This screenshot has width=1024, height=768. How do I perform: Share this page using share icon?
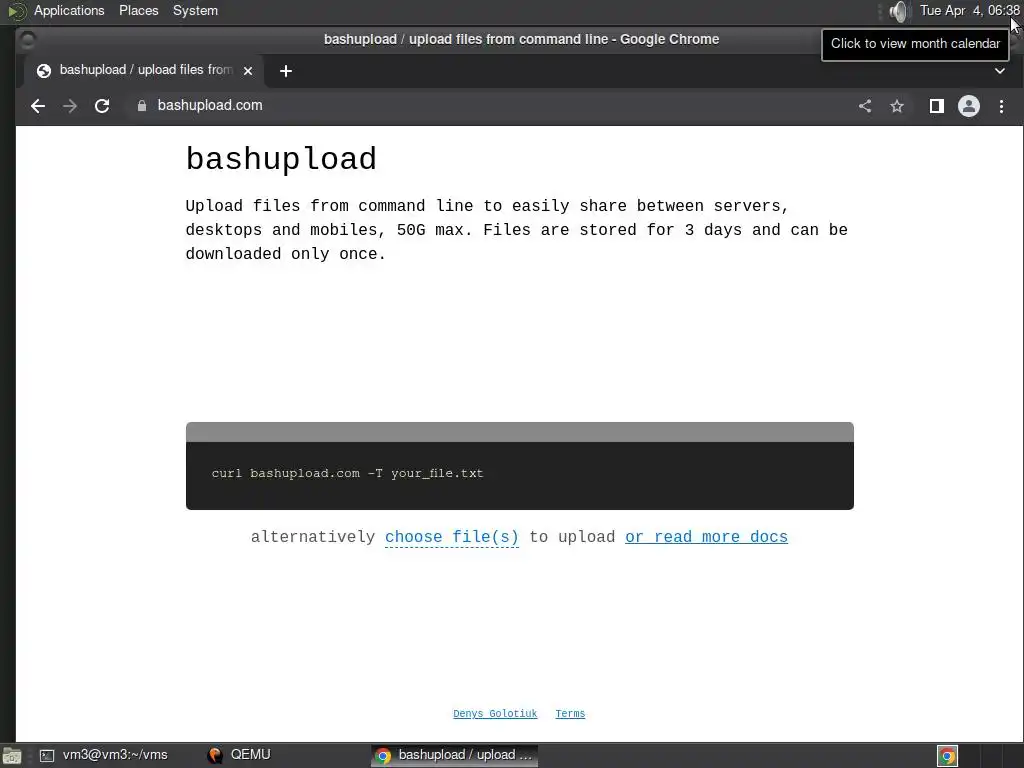865,106
